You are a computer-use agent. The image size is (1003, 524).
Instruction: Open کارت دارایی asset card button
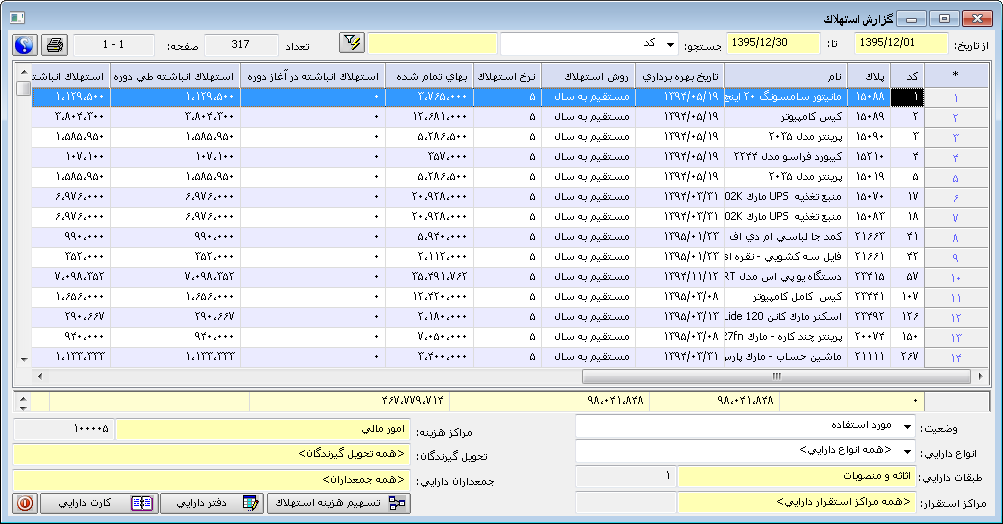coord(99,503)
